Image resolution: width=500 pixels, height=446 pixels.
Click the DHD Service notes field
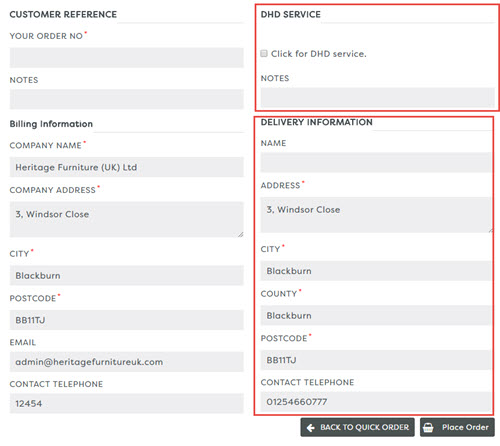click(x=377, y=98)
